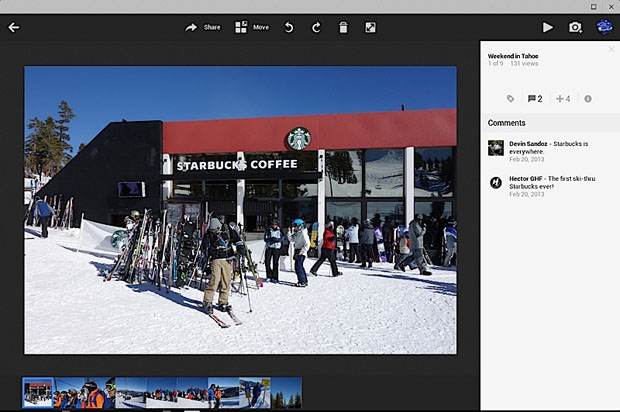Click the camera upload icon
This screenshot has width=620, height=412.
(x=575, y=27)
